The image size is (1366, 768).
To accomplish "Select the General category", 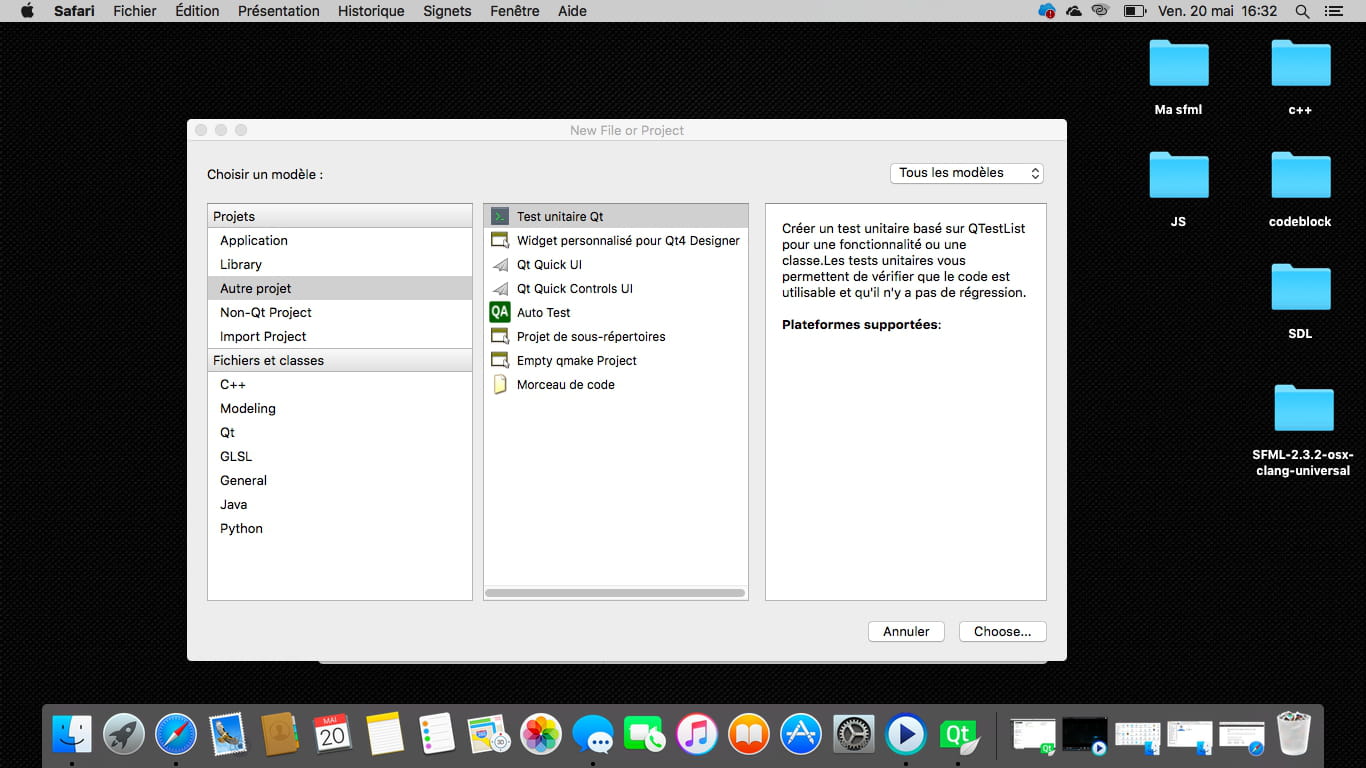I will [340, 480].
